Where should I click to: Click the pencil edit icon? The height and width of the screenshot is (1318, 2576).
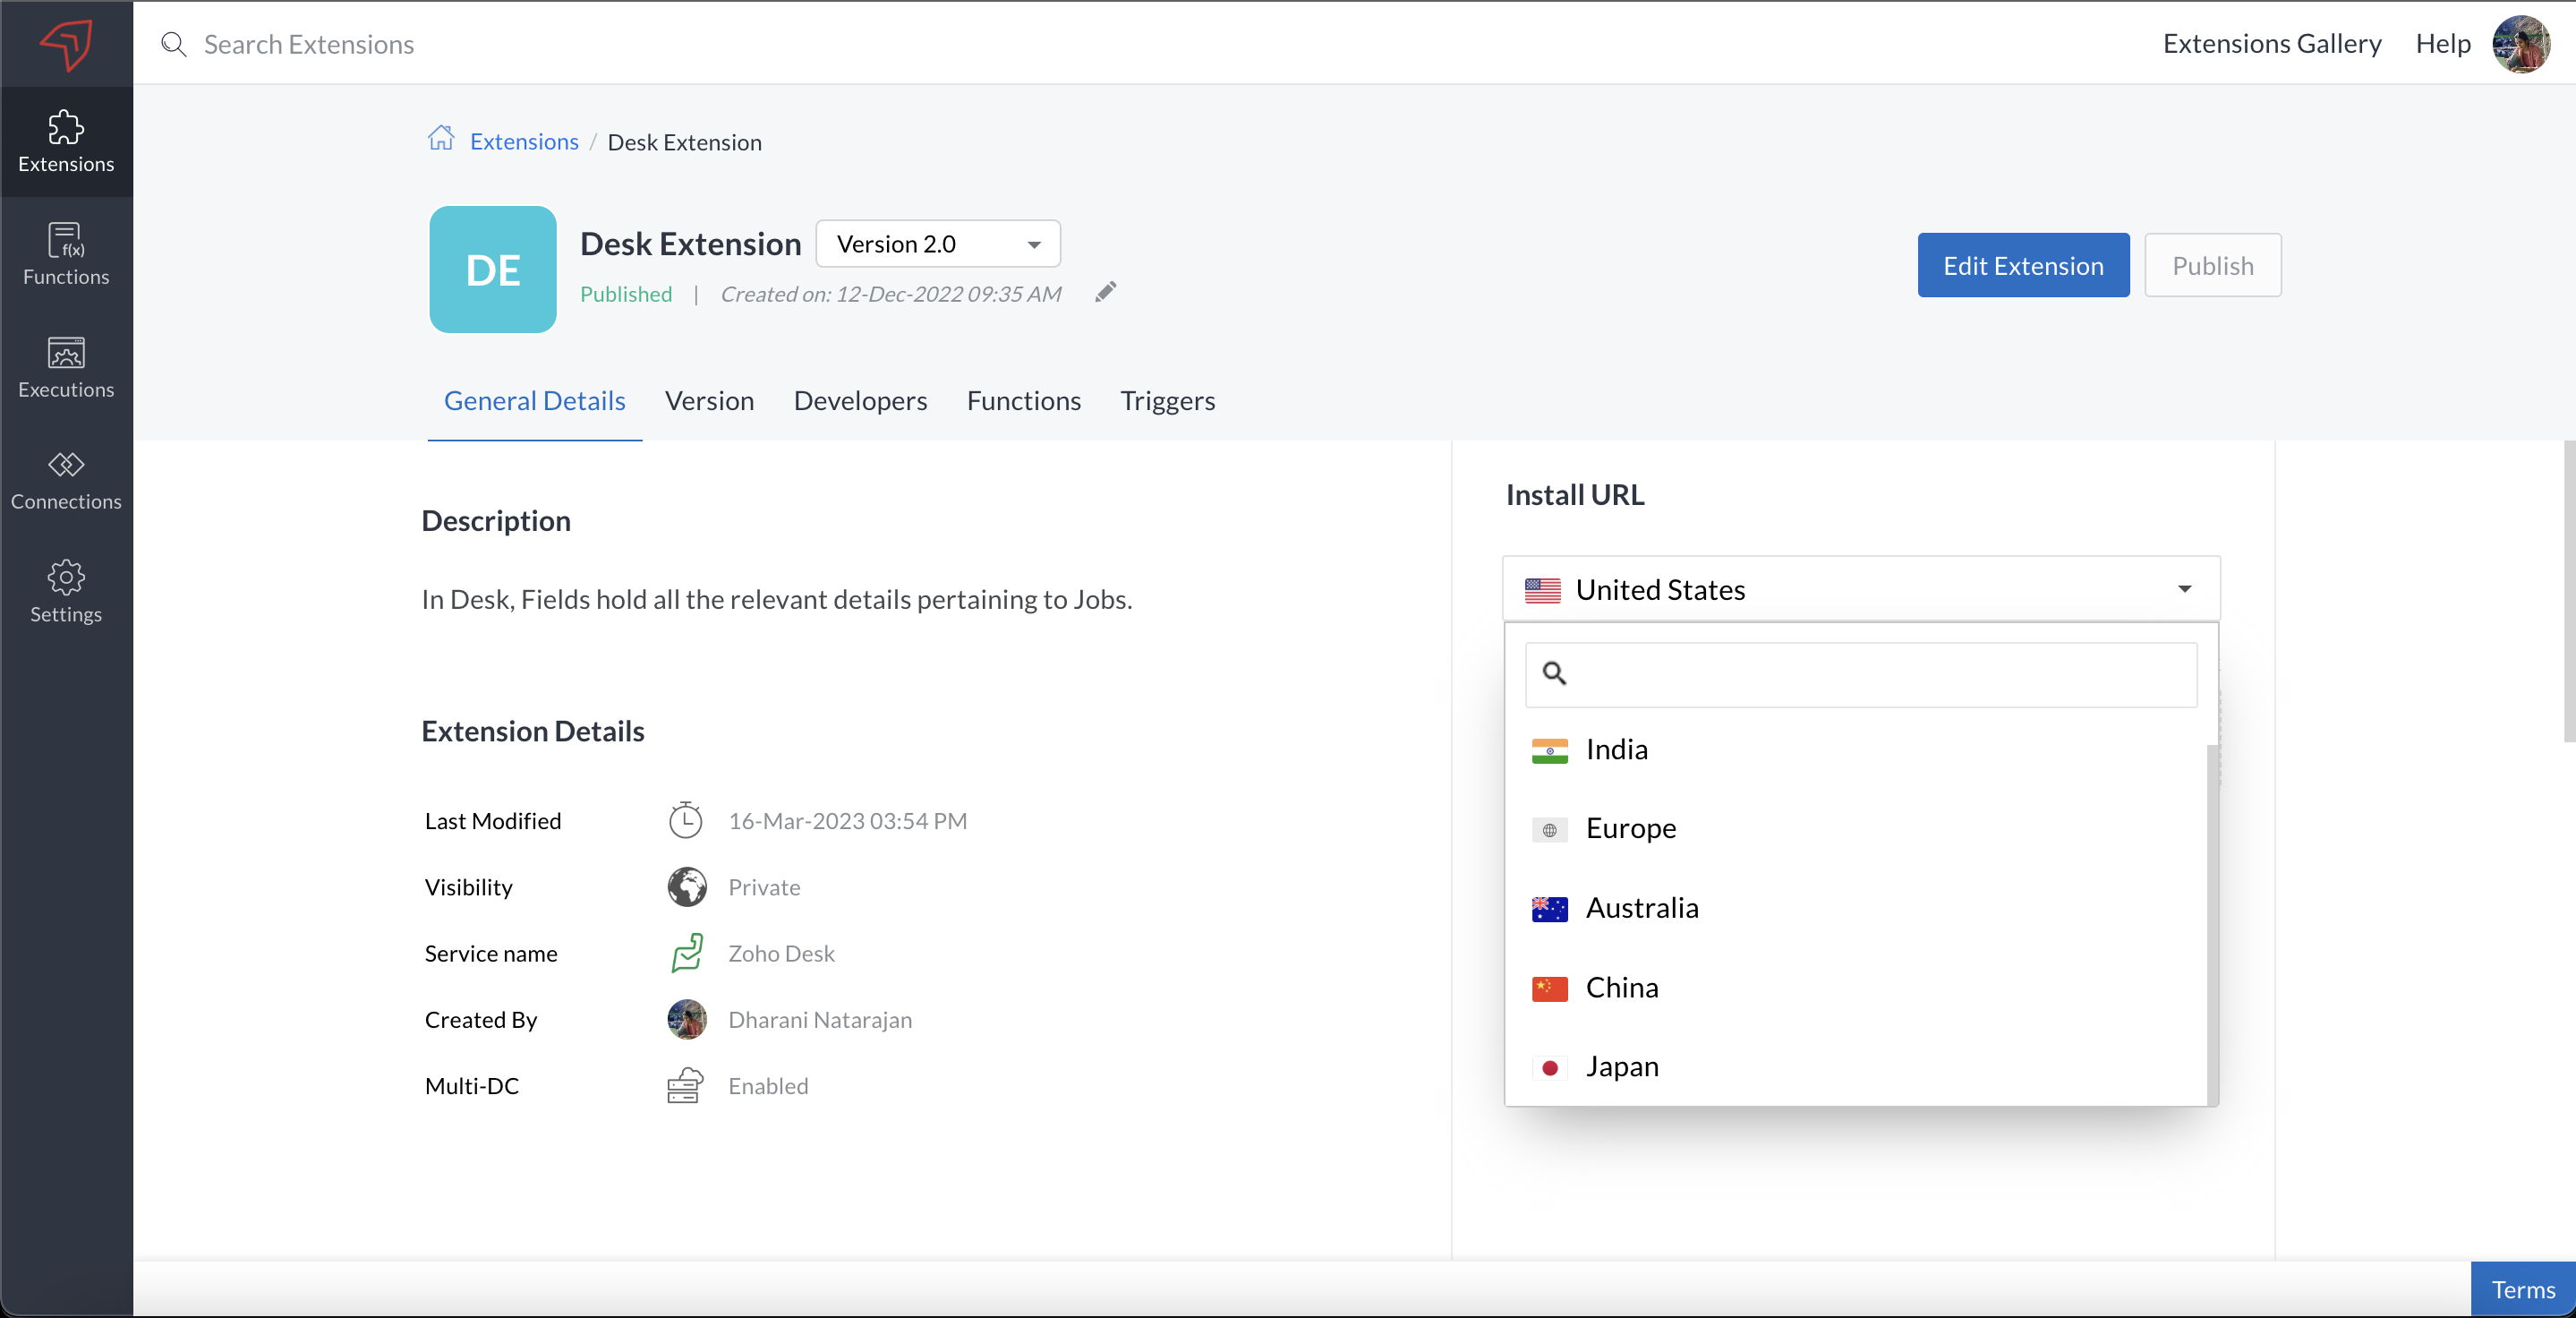(1105, 292)
